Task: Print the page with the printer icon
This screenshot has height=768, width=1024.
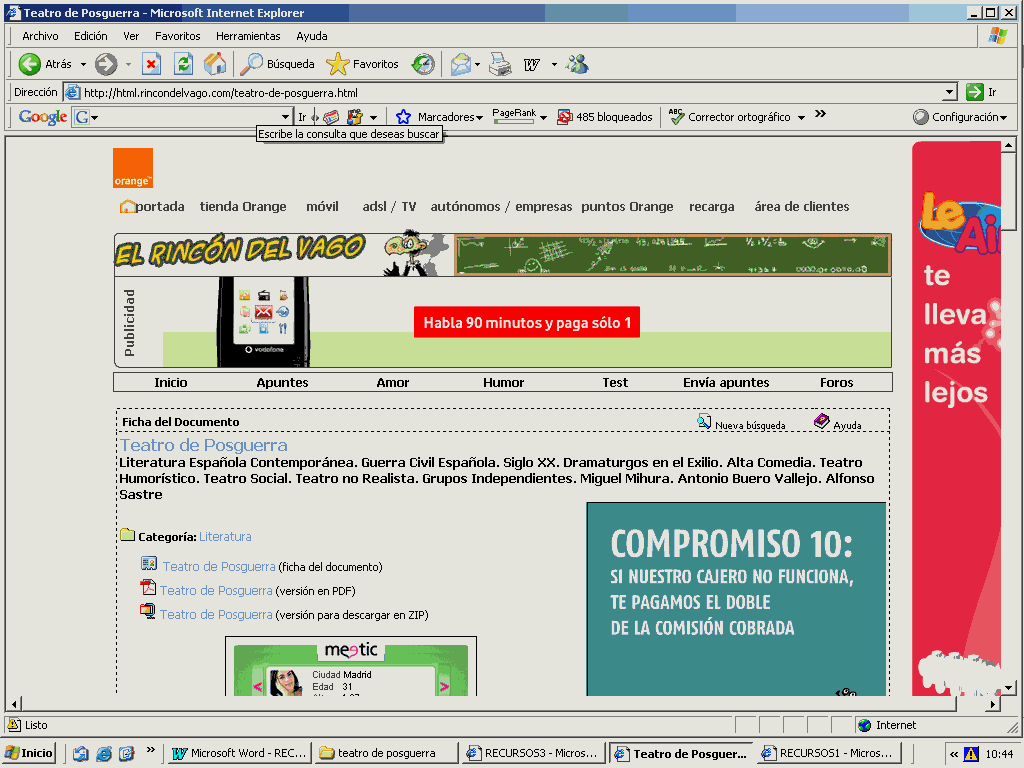Action: pyautogui.click(x=500, y=64)
